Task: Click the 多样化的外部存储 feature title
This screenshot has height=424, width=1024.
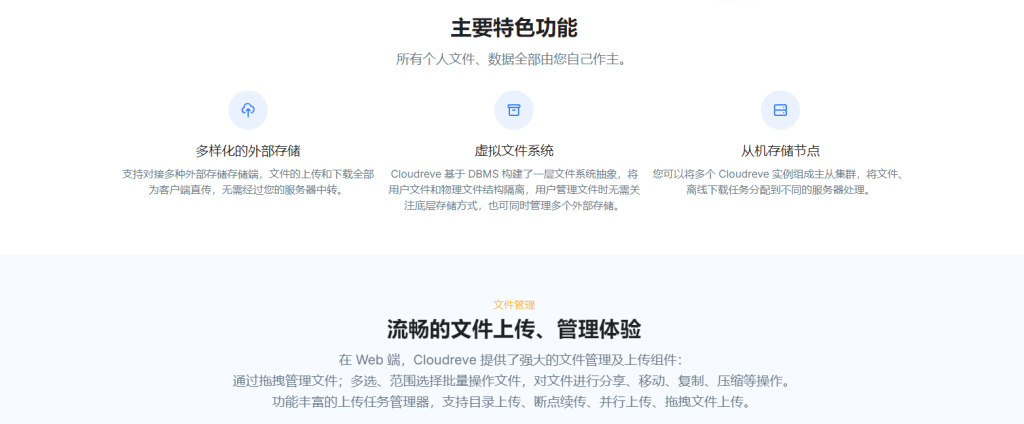Action: coord(248,151)
